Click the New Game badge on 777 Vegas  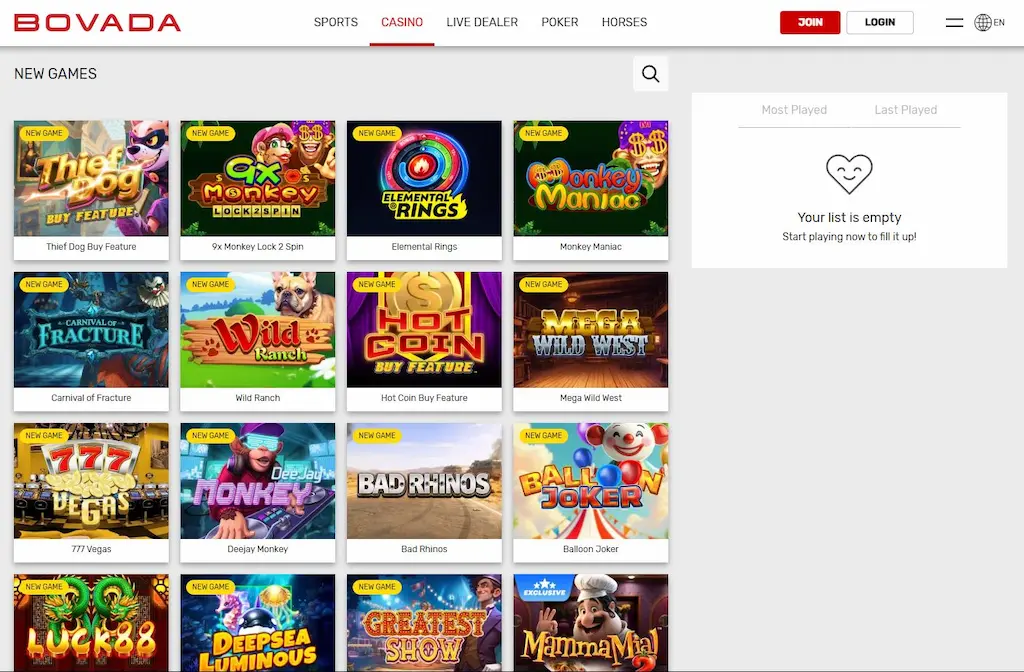pyautogui.click(x=44, y=436)
